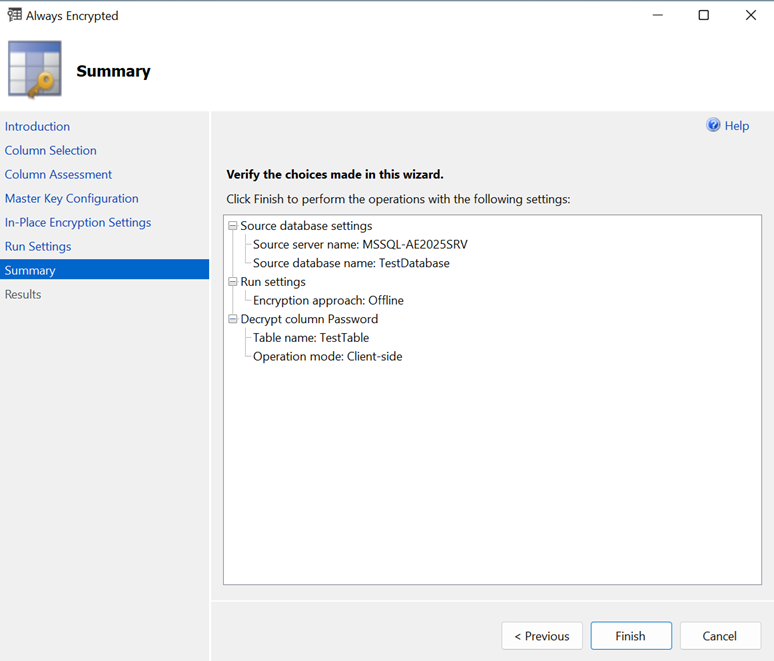The height and width of the screenshot is (661, 774).
Task: Collapse the Run settings tree node
Action: [233, 282]
